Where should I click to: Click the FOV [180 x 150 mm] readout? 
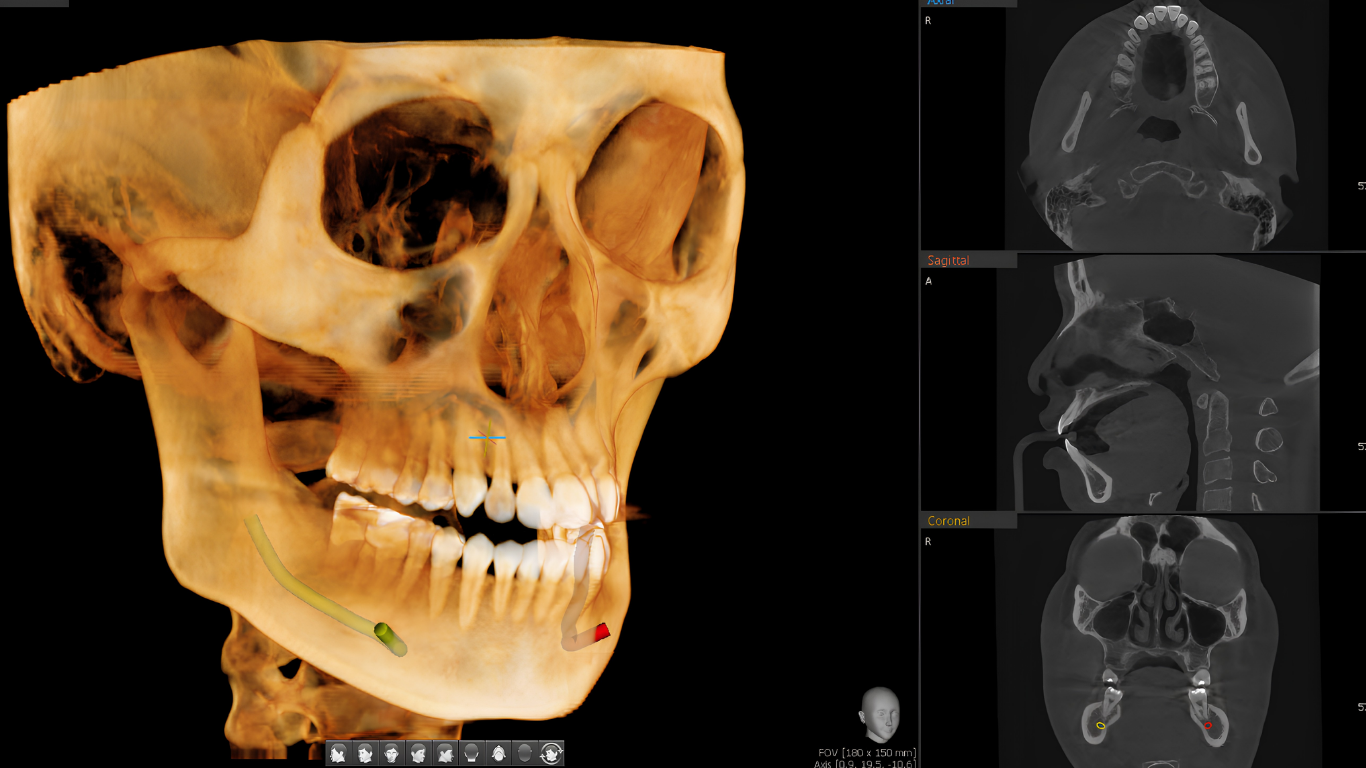866,752
